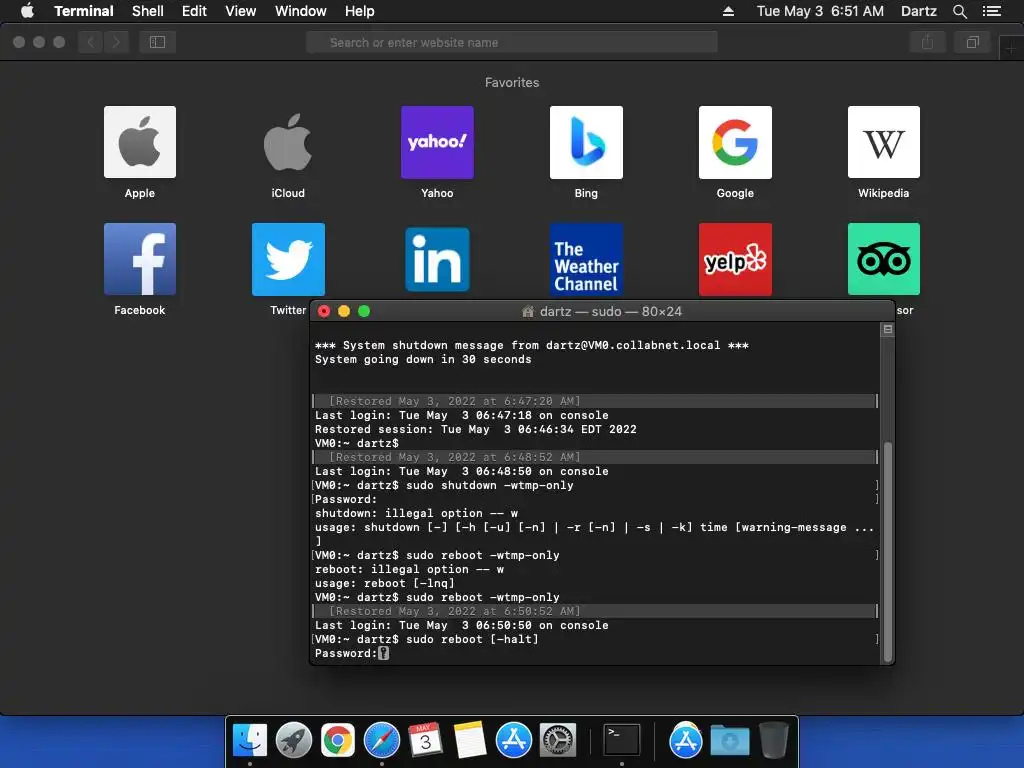This screenshot has height=768, width=1024.
Task: Minimize the Terminal window with yellow button
Action: coord(344,312)
